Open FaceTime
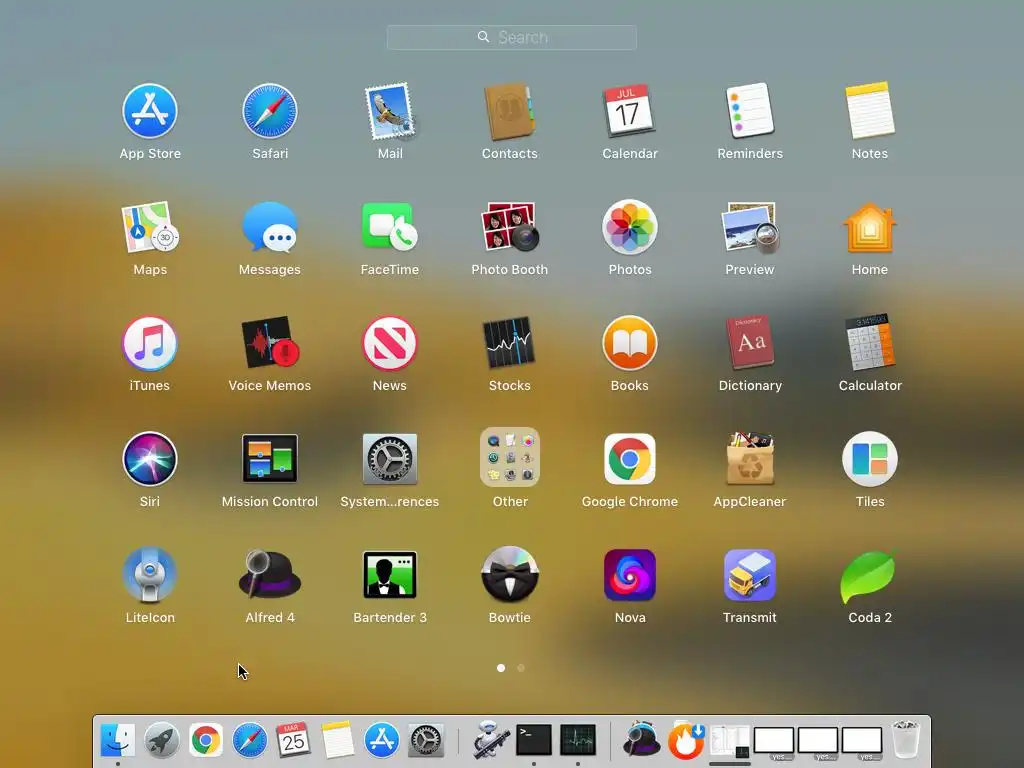Screen dimensions: 1024x768 (x=390, y=227)
